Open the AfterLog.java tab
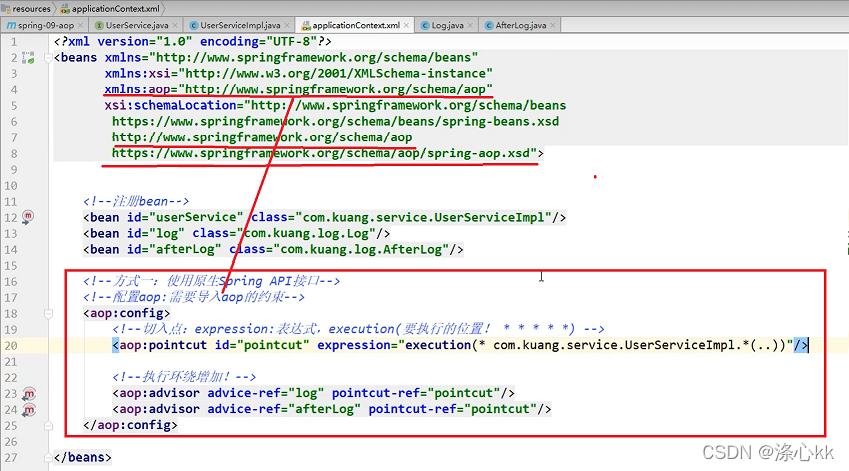 [520, 25]
